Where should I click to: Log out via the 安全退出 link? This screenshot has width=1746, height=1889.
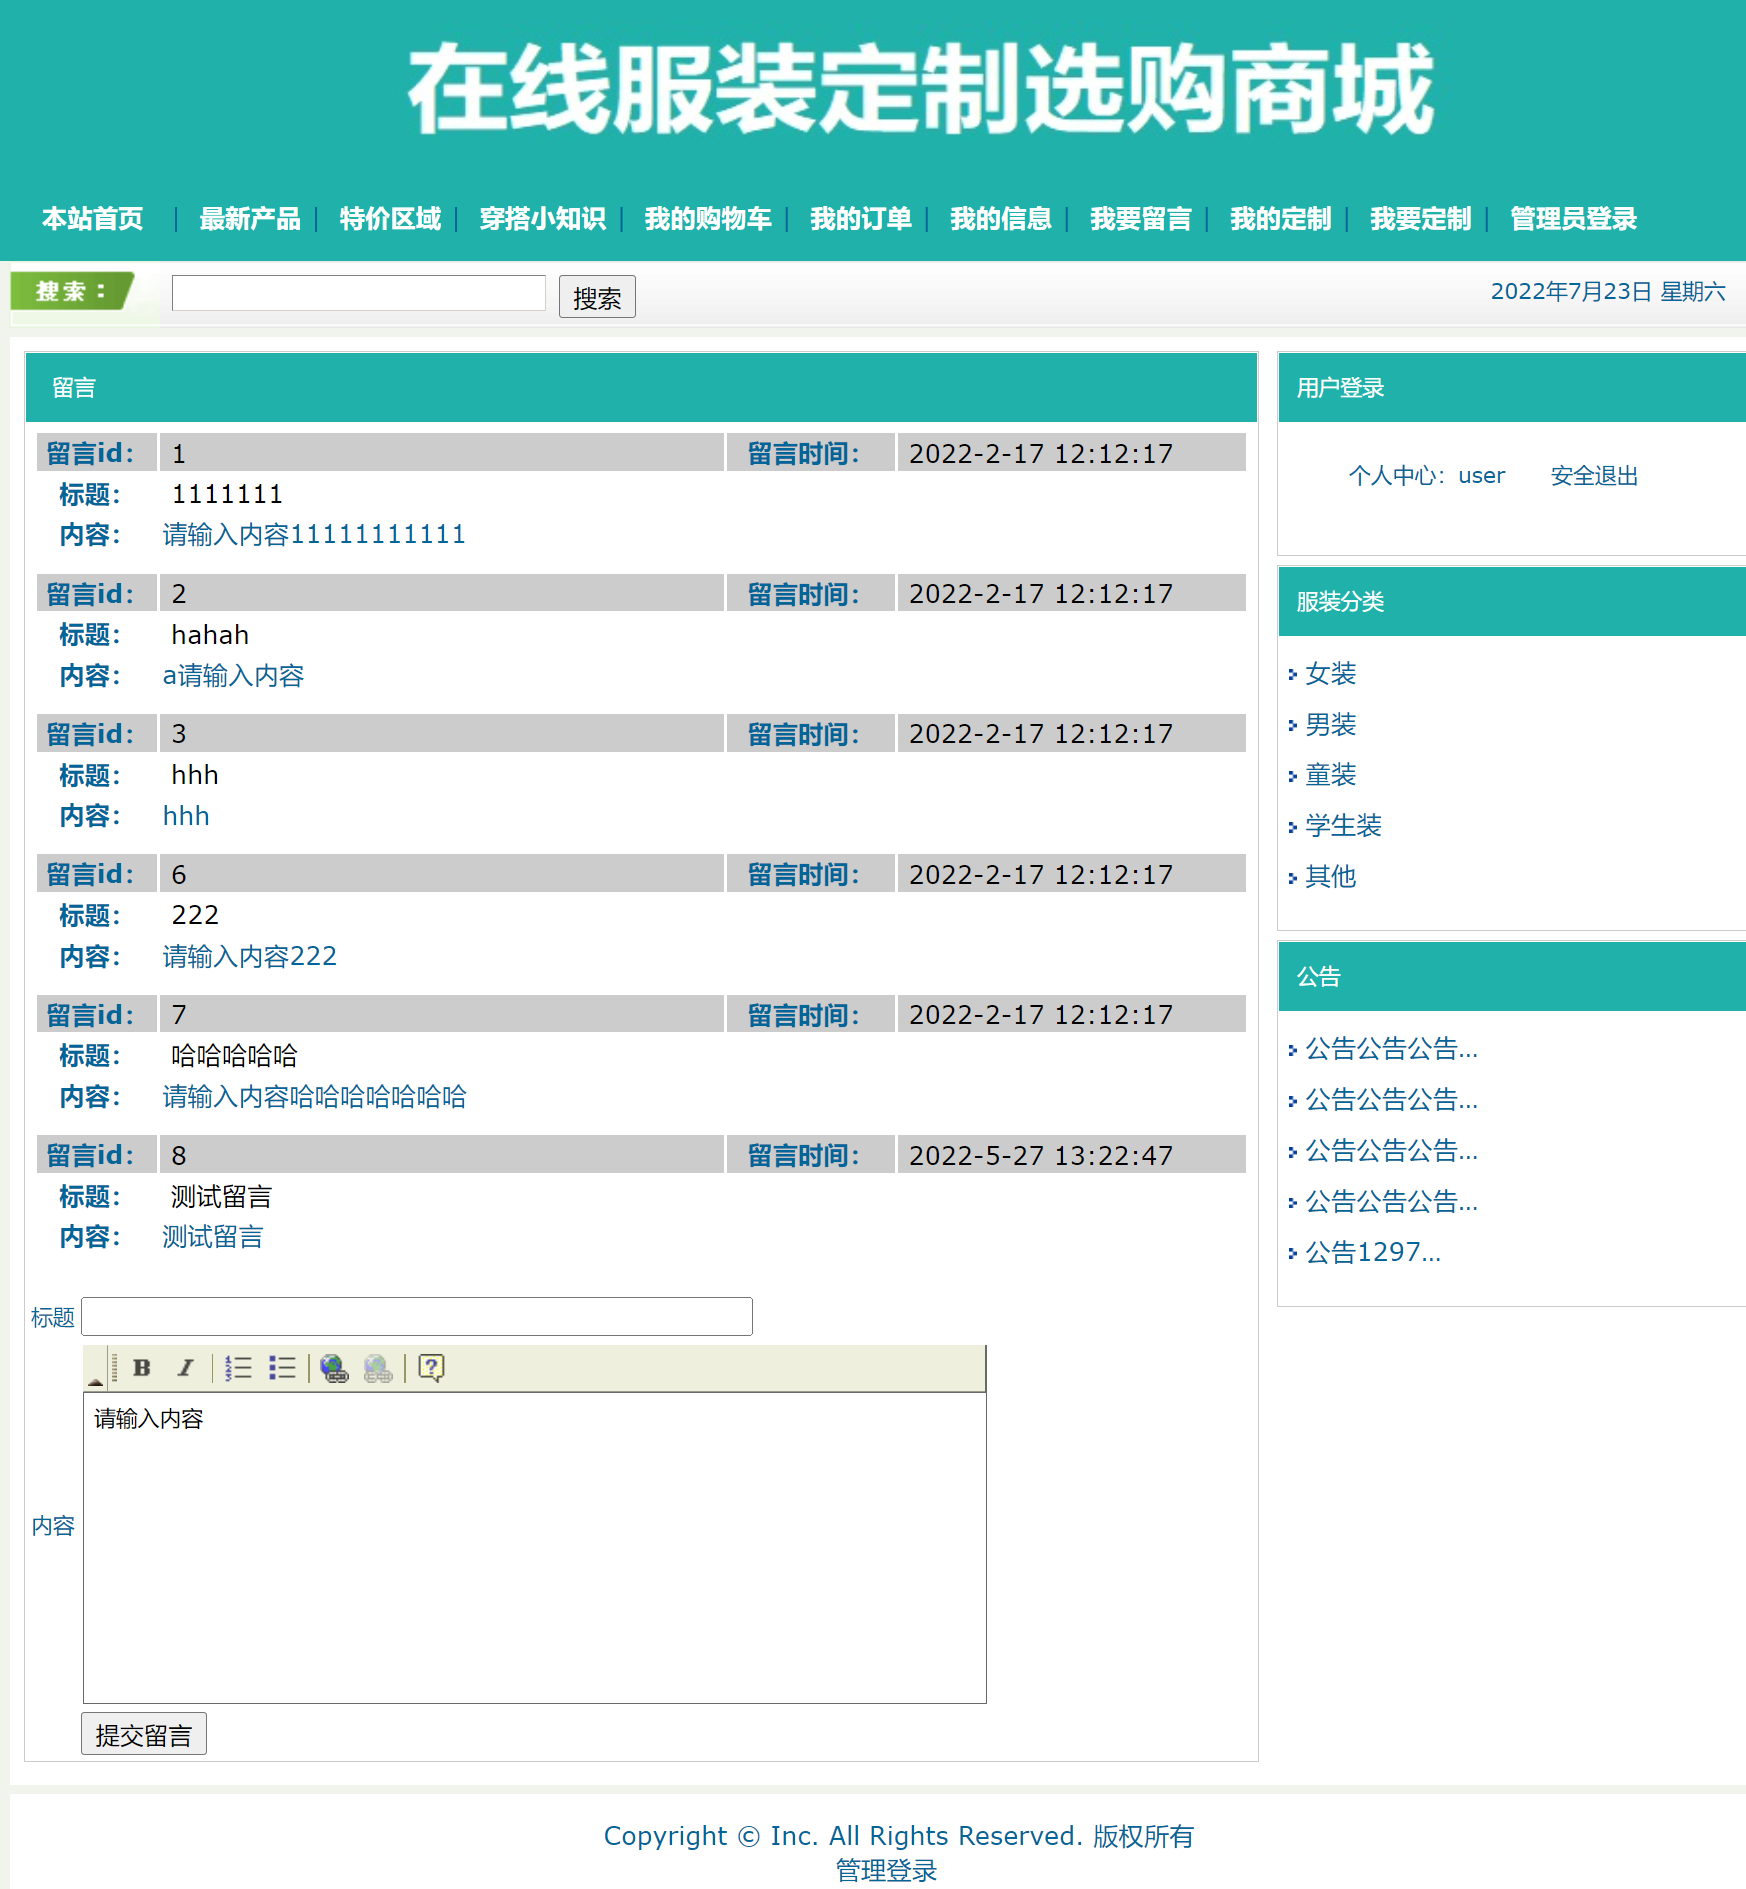1592,475
